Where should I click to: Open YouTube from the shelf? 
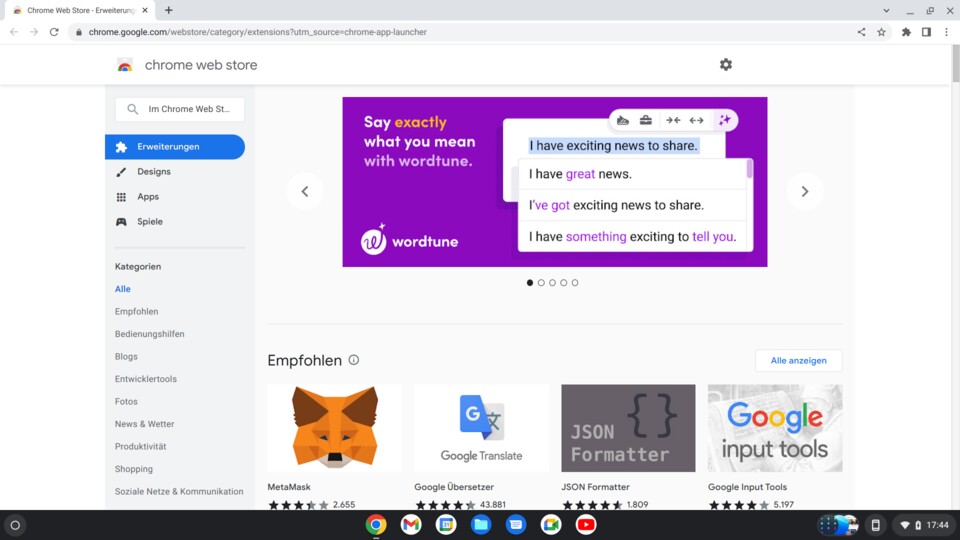586,525
